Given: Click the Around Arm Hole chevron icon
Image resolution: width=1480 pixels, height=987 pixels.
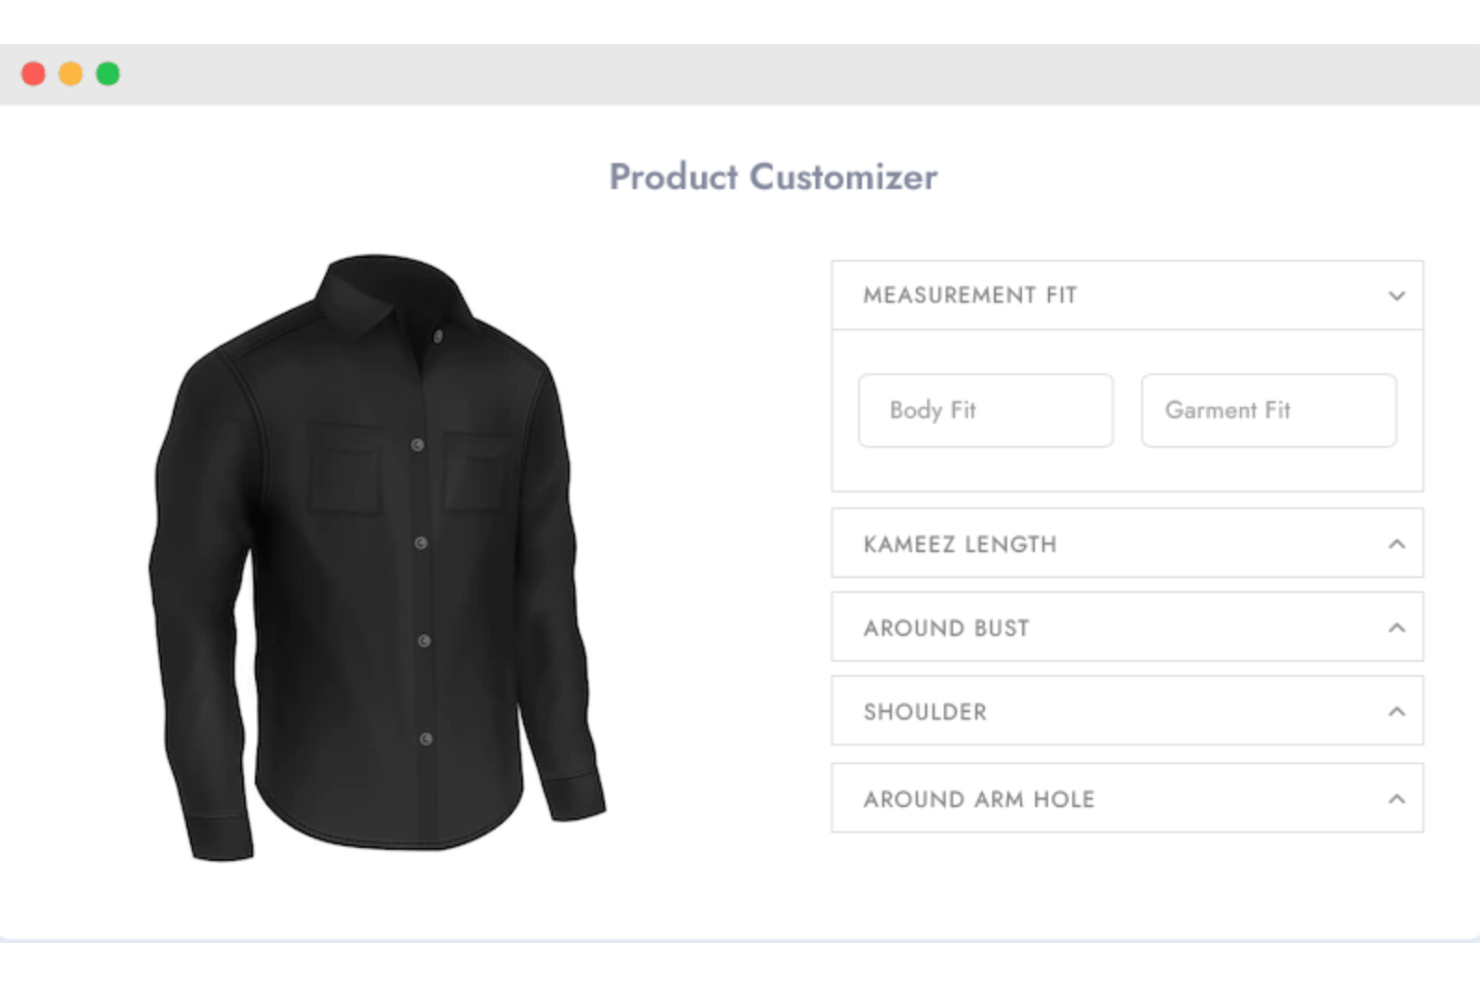Looking at the screenshot, I should coord(1397,797).
